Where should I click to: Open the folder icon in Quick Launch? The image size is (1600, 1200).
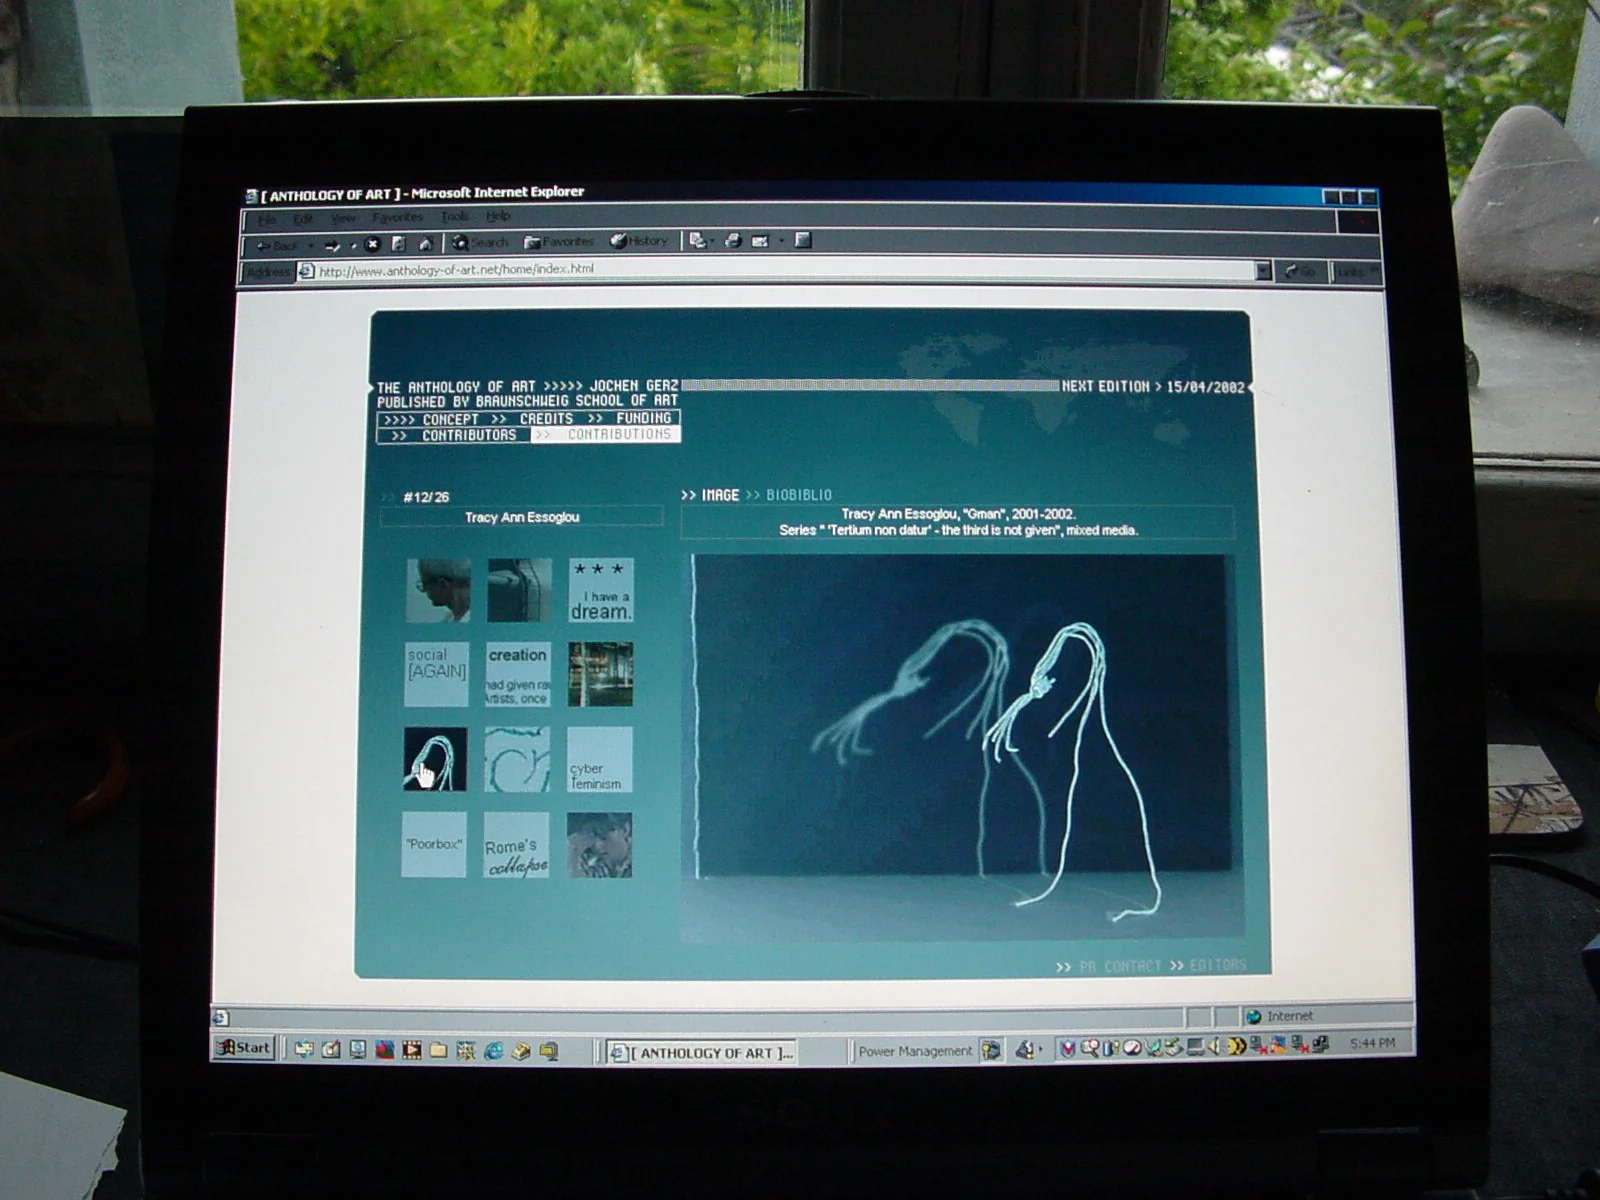pyautogui.click(x=438, y=1050)
